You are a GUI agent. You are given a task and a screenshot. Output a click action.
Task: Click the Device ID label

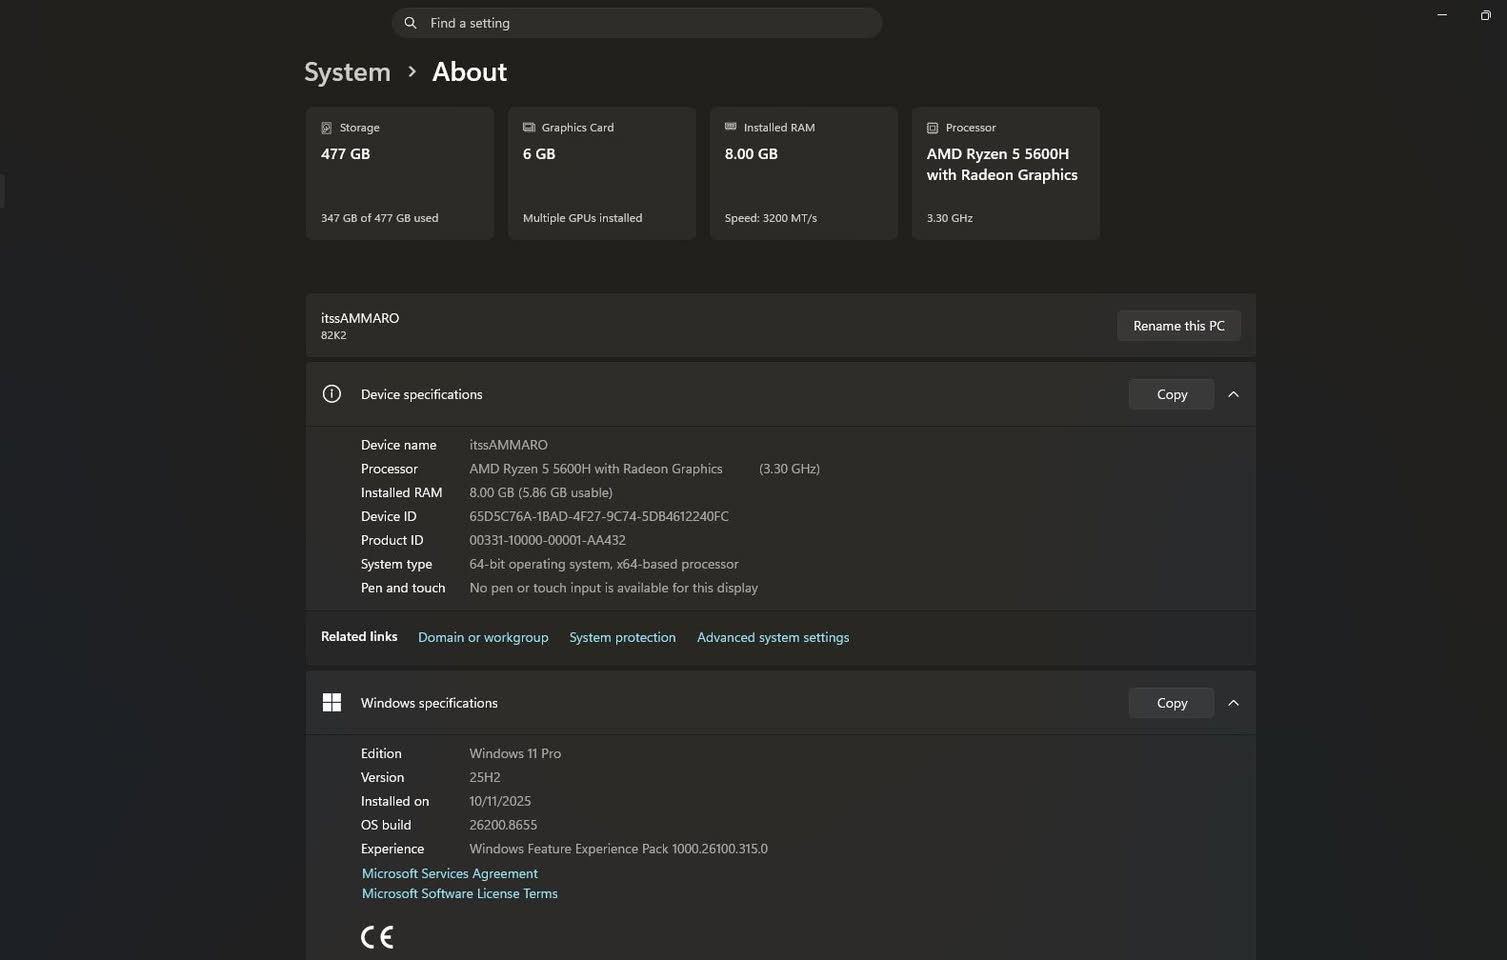pos(389,517)
